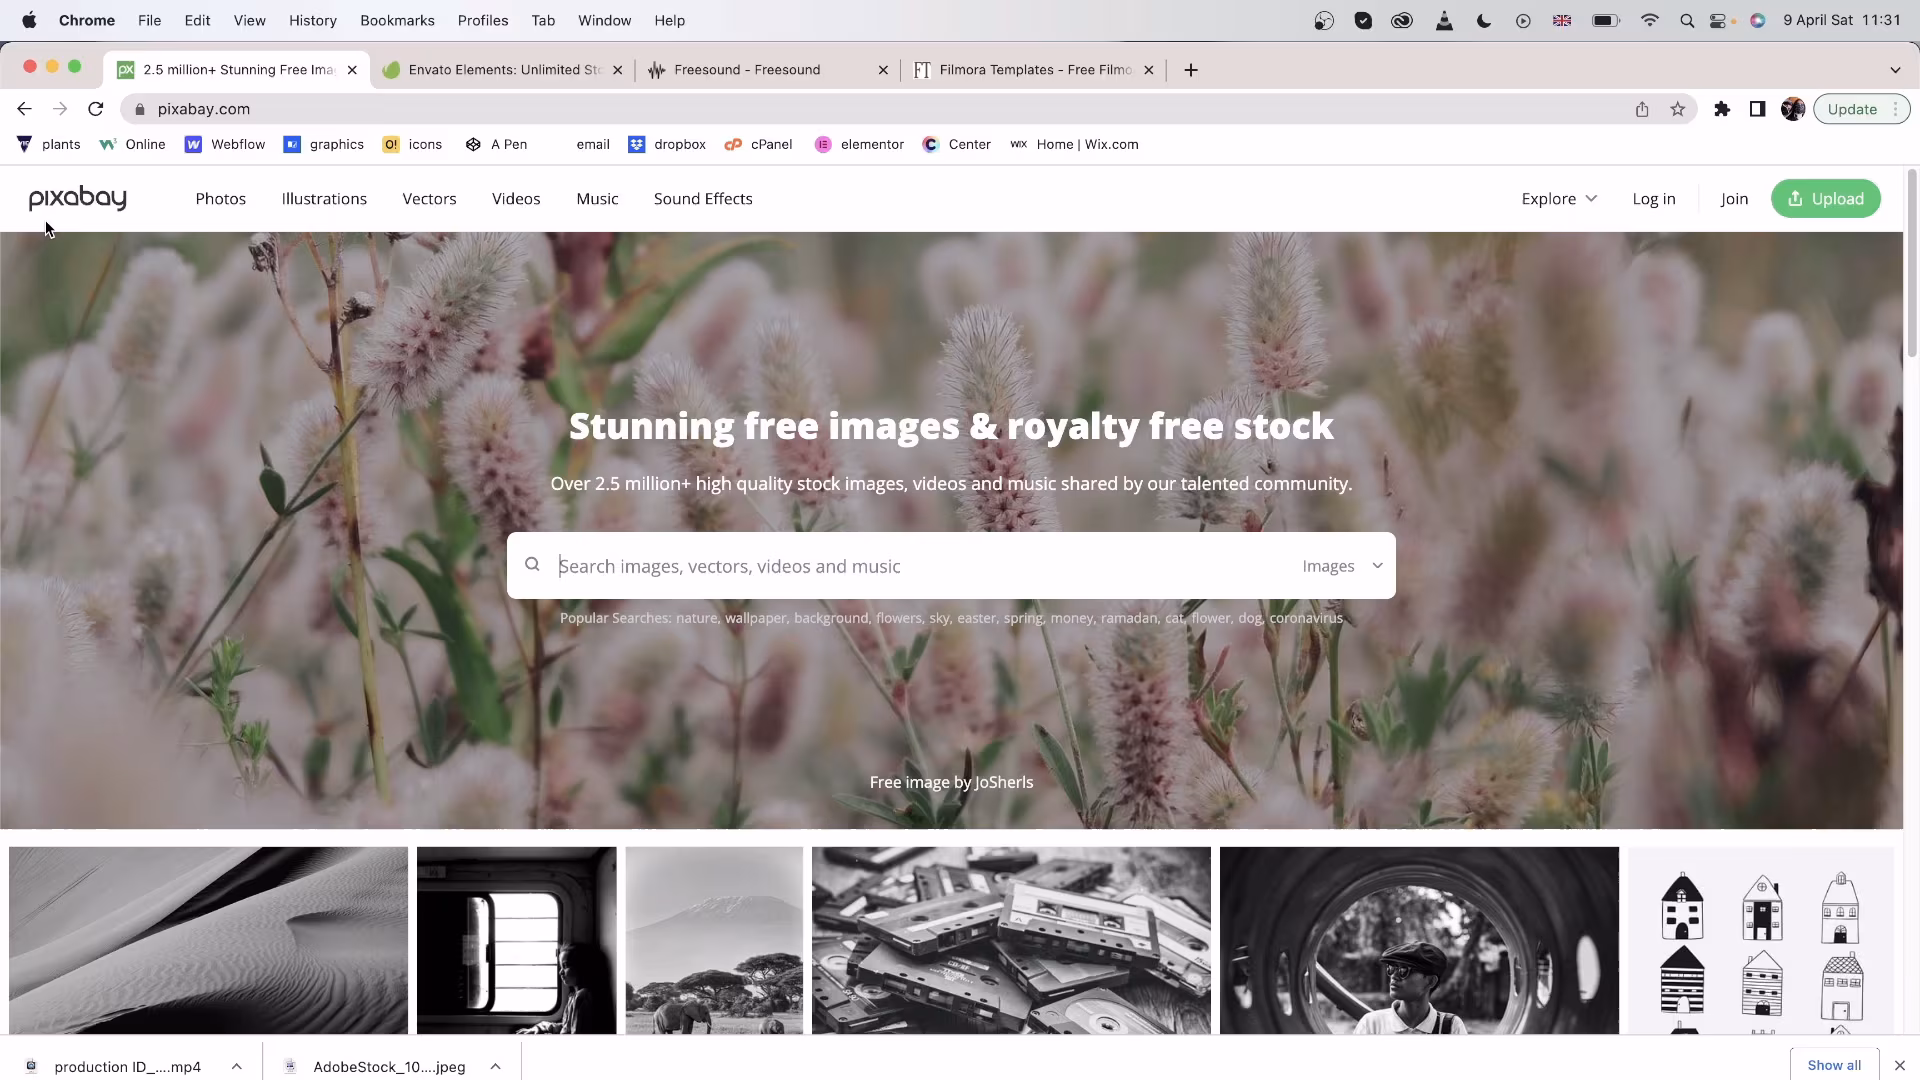Open the tab list chevron
The width and height of the screenshot is (1920, 1080).
1894,70
